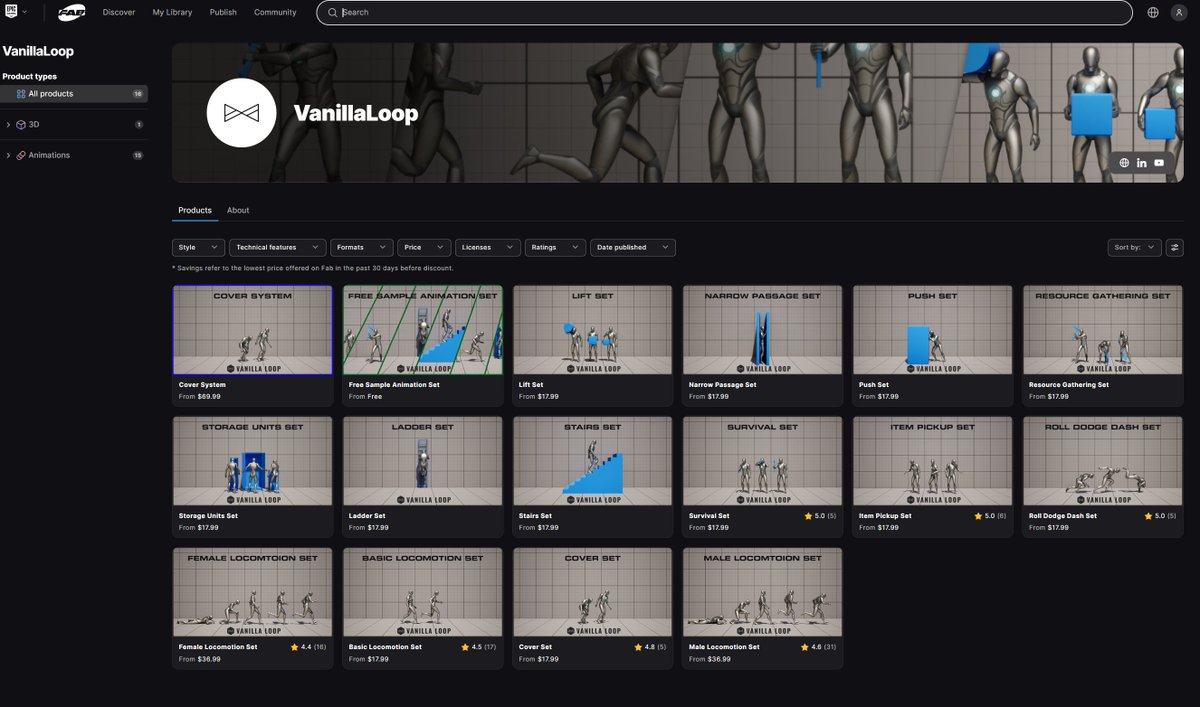Viewport: 1200px width, 707px height.
Task: Open the Lift Set thumbnail
Action: click(592, 330)
